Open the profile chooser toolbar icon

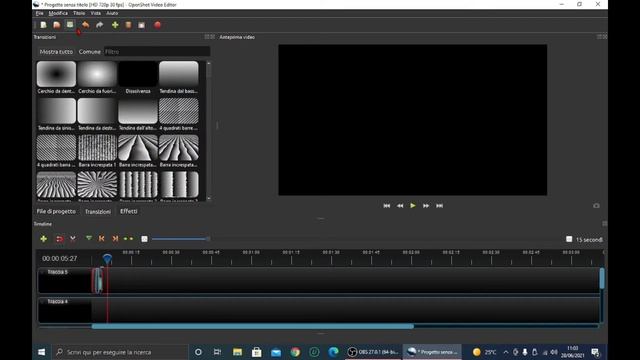tap(128, 25)
